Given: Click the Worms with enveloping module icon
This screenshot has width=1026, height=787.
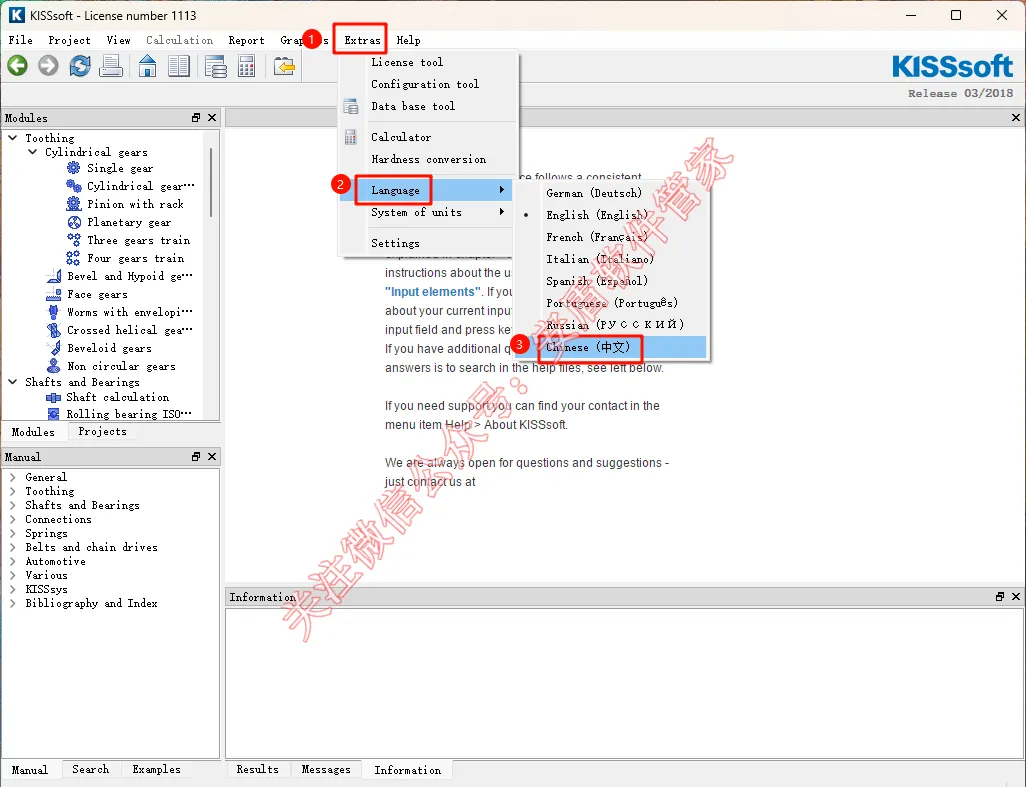Looking at the screenshot, I should [54, 312].
